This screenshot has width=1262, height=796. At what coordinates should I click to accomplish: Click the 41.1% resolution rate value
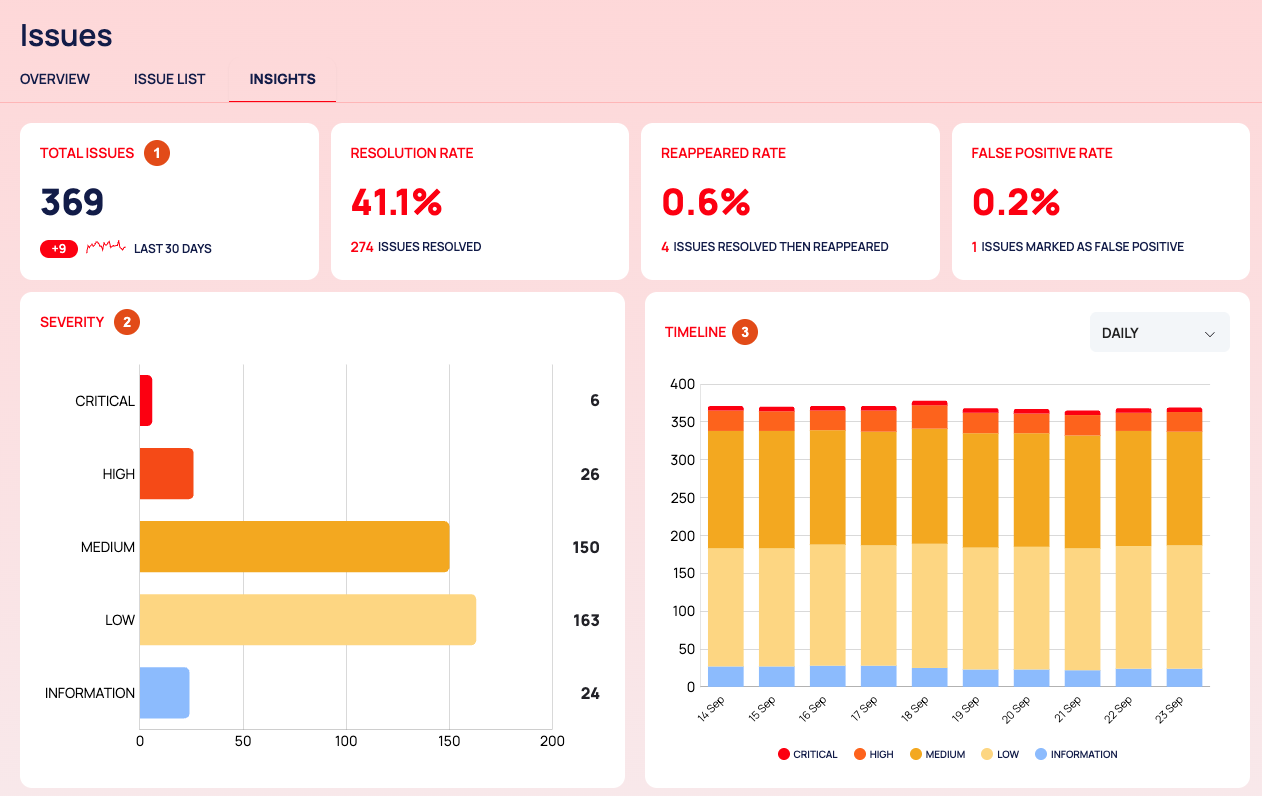396,202
